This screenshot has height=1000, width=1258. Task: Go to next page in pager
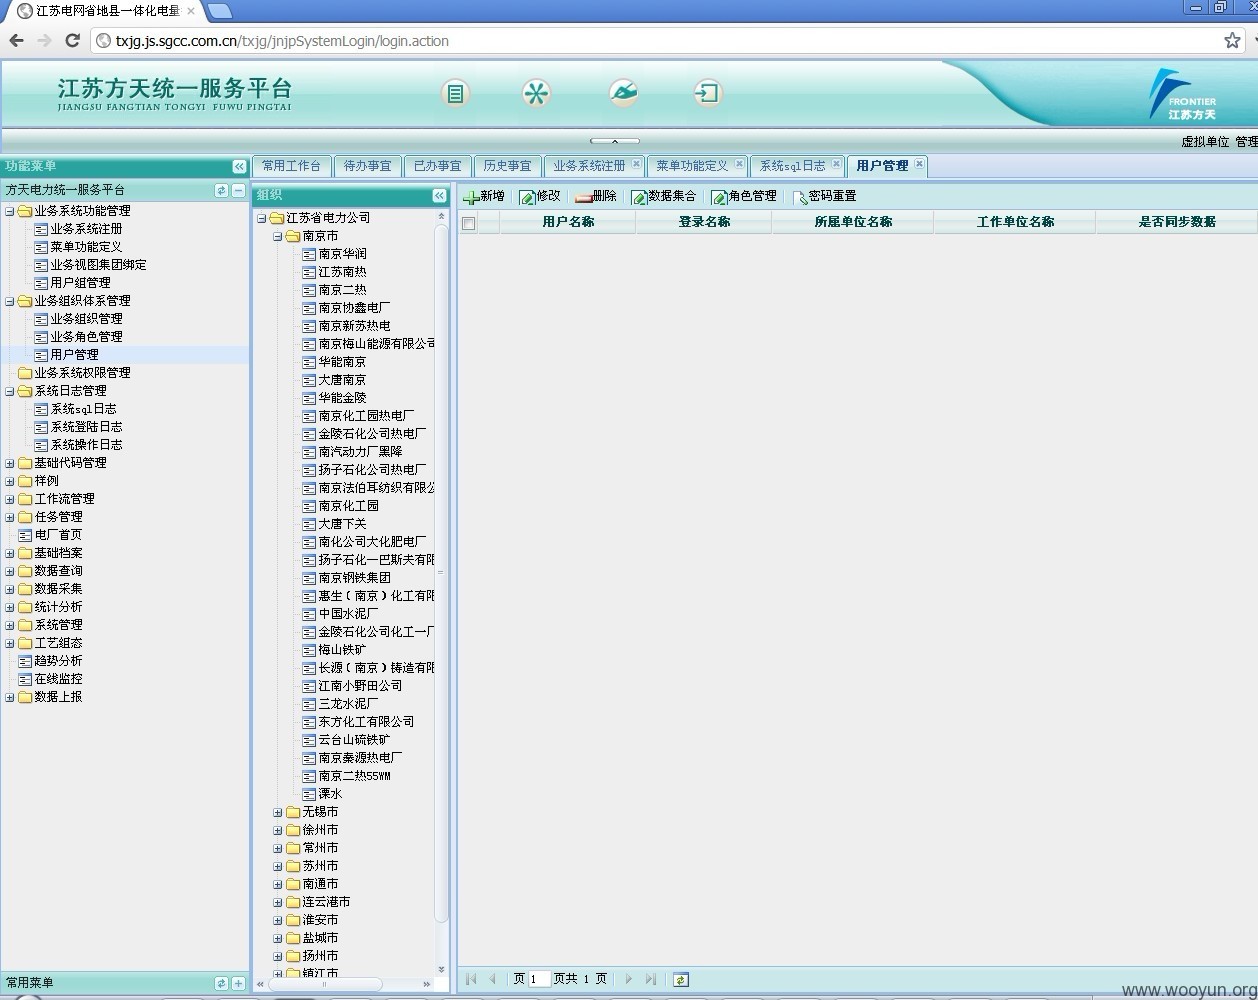point(629,979)
